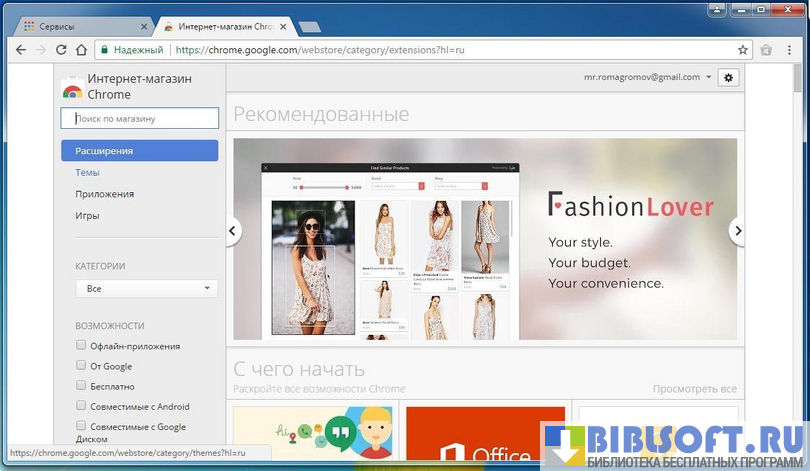The height and width of the screenshot is (471, 810).
Task: Expand the Категории dropdown showing Все
Action: tap(147, 288)
